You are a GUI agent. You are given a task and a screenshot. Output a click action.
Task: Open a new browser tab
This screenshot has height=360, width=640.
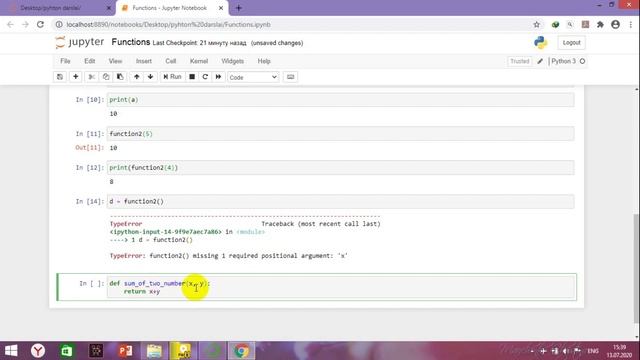pyautogui.click(x=238, y=8)
